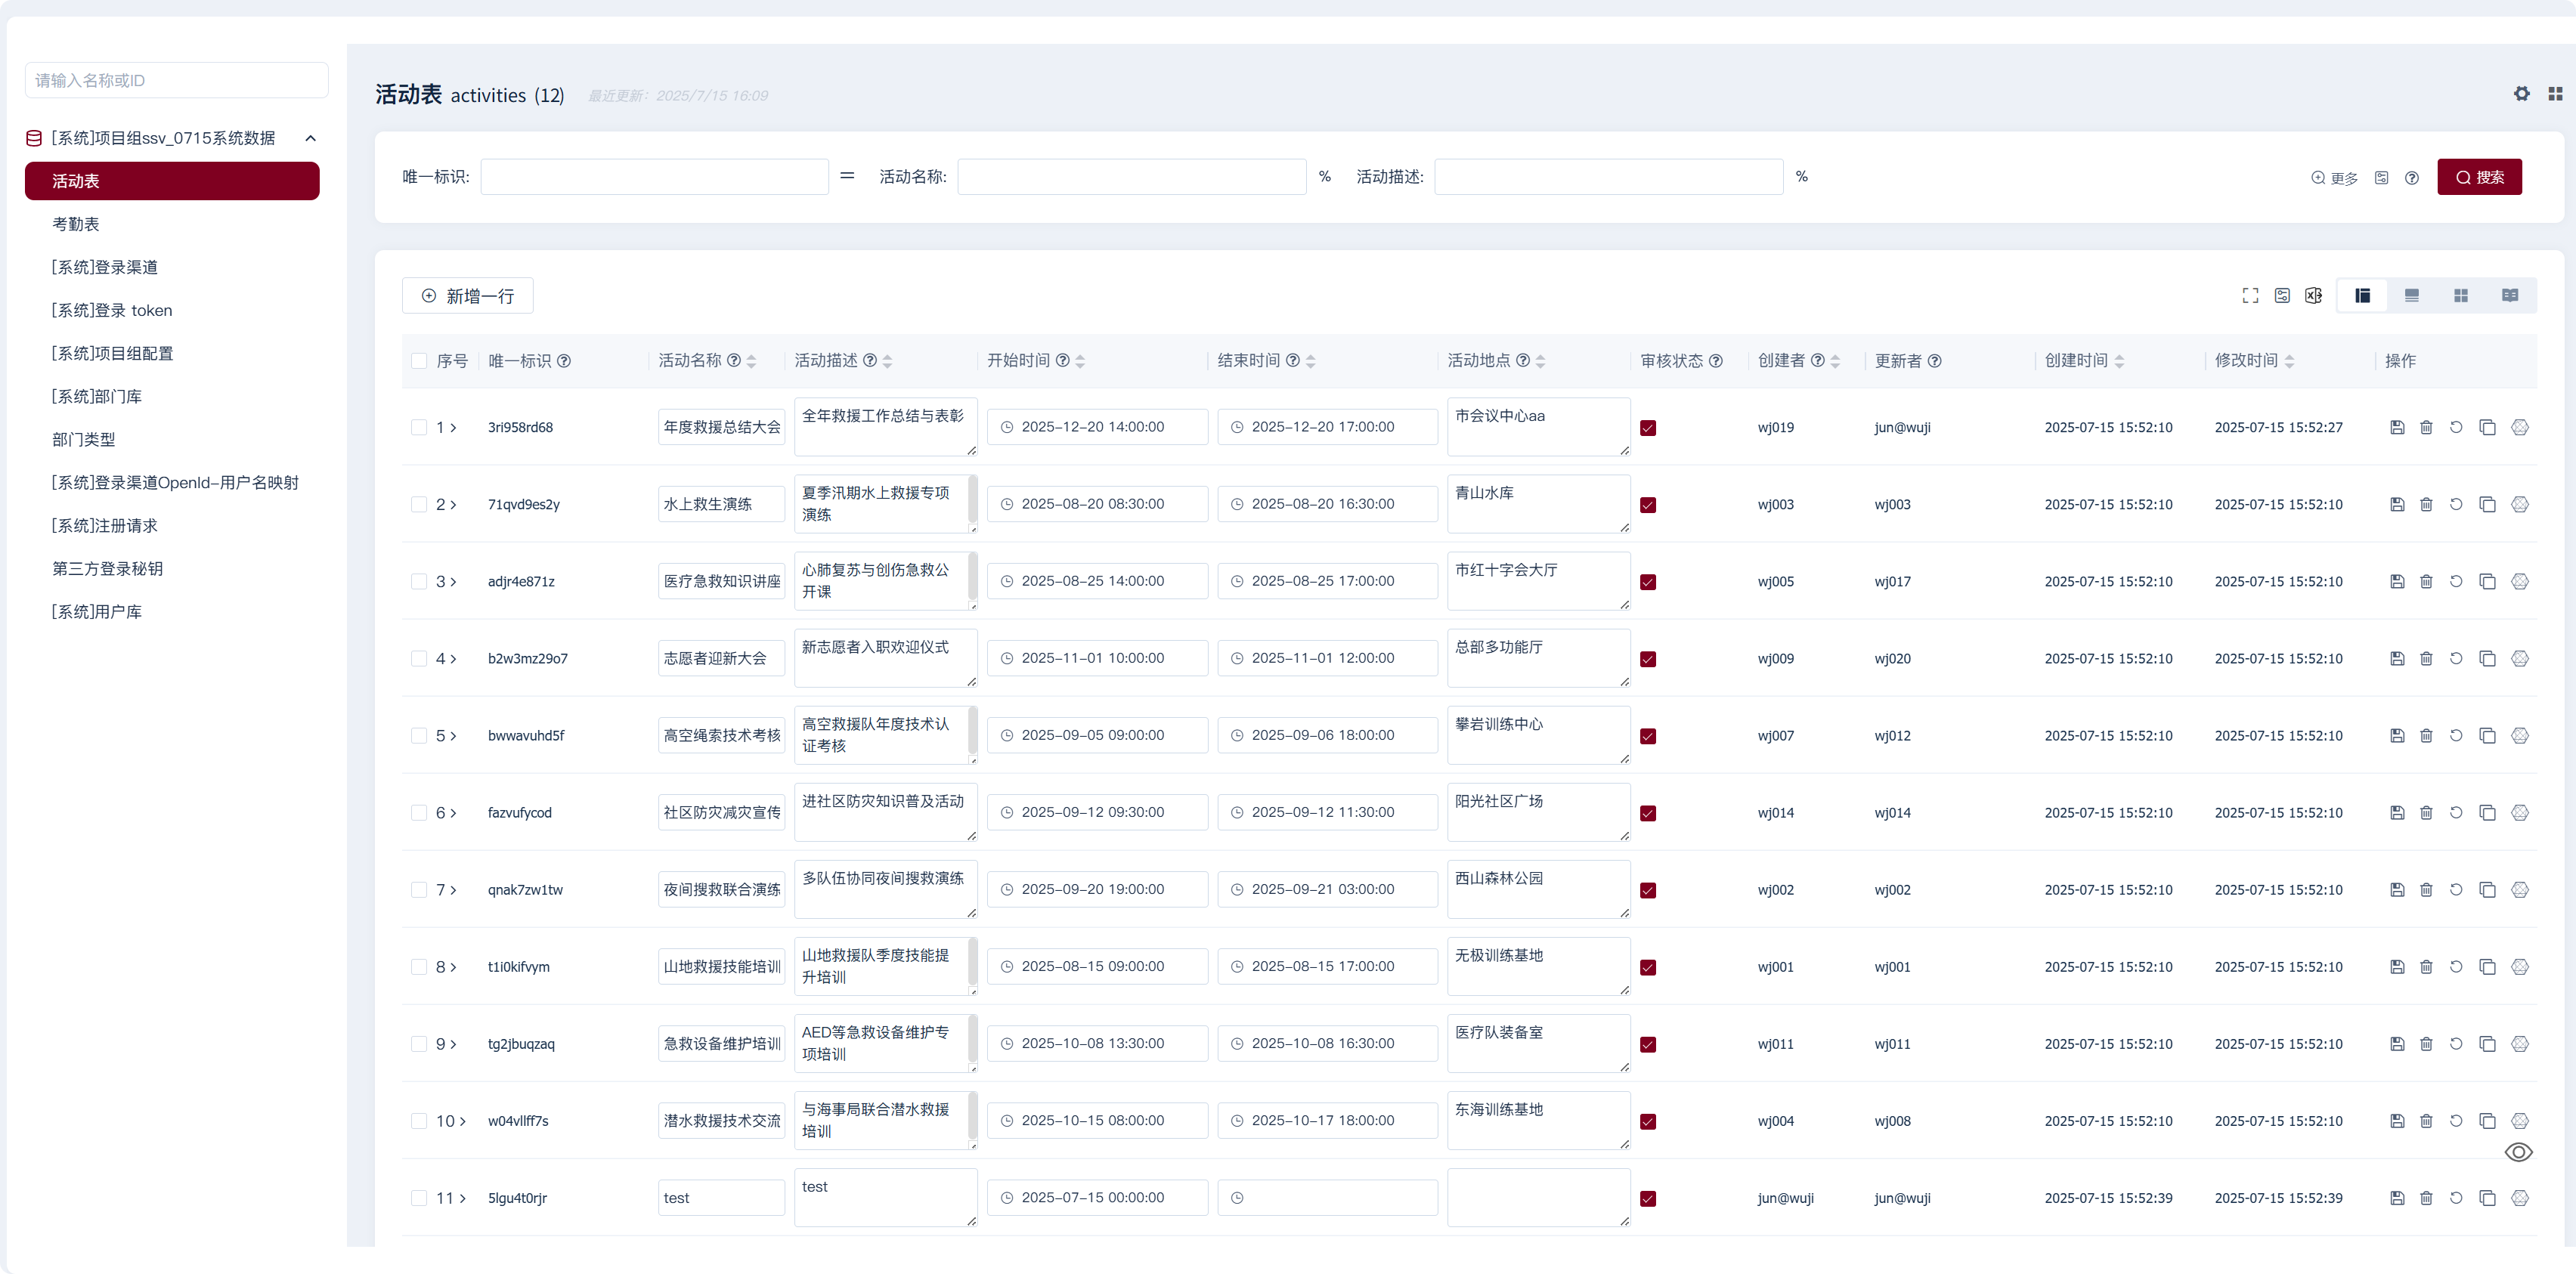This screenshot has width=2576, height=1274.
Task: Open settings gear in page header
Action: [x=2521, y=94]
